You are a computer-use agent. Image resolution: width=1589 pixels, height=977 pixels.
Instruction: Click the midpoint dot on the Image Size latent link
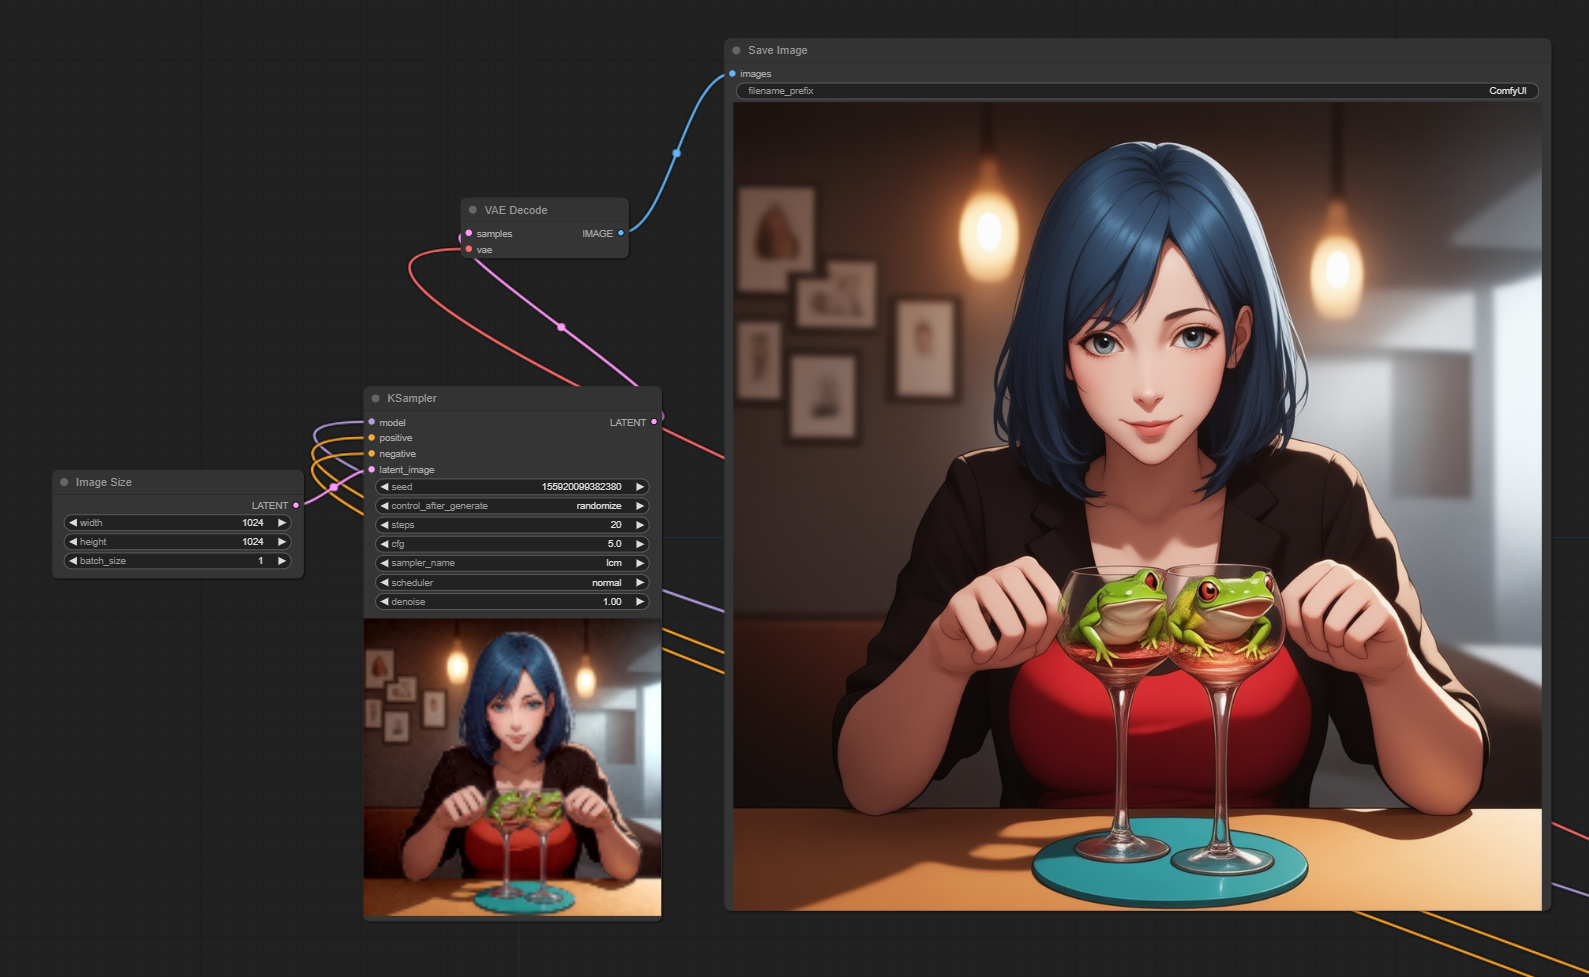334,487
